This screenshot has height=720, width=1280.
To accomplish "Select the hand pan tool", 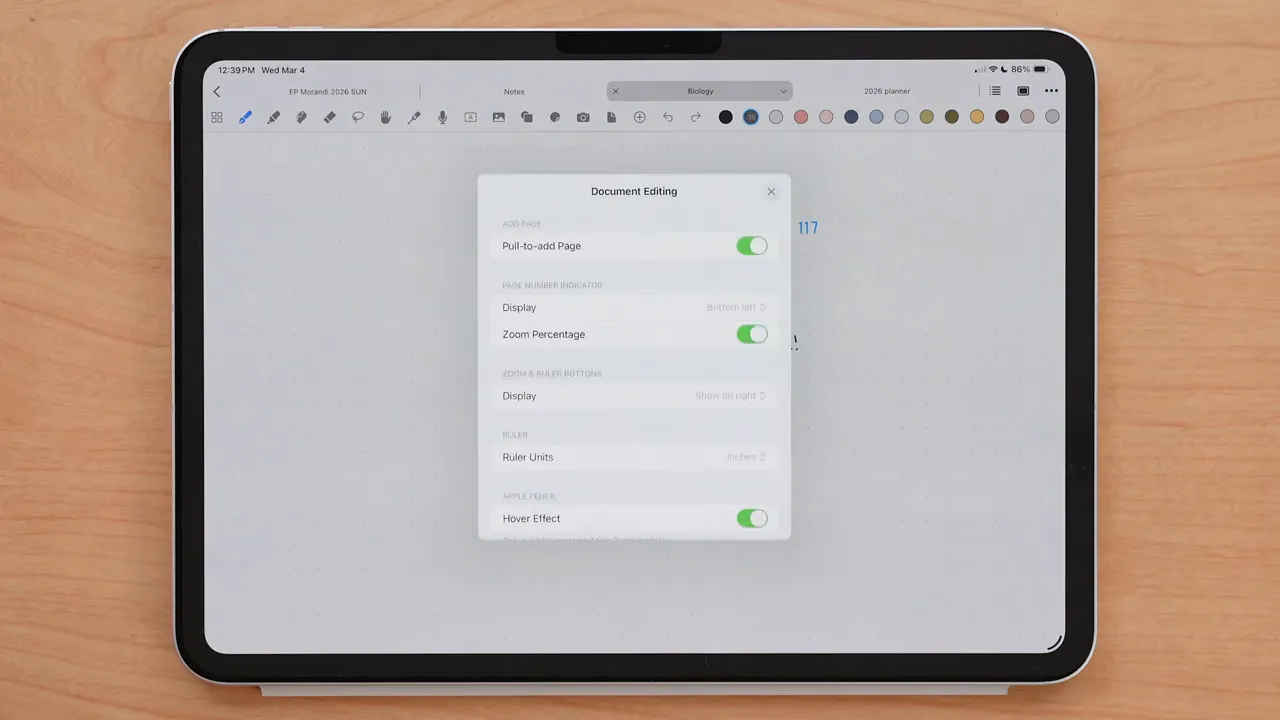I will (386, 117).
